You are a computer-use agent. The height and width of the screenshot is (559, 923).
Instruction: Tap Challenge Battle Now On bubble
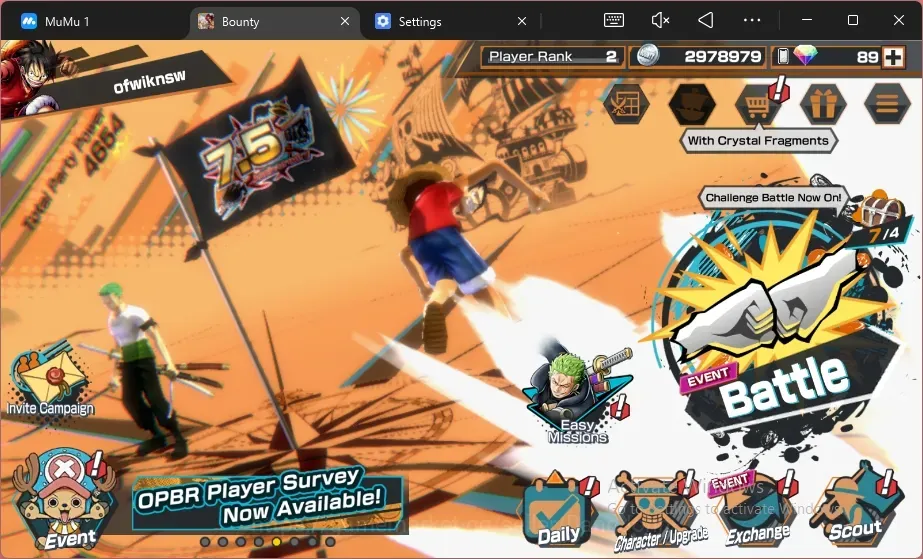773,198
